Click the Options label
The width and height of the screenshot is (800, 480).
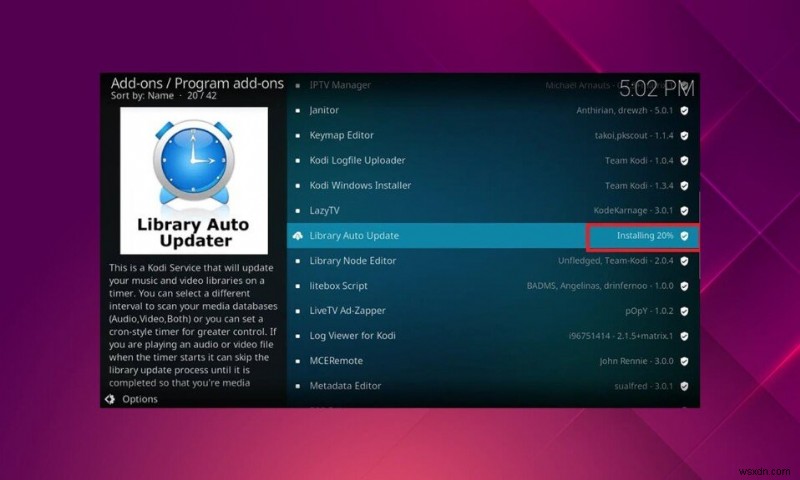140,399
